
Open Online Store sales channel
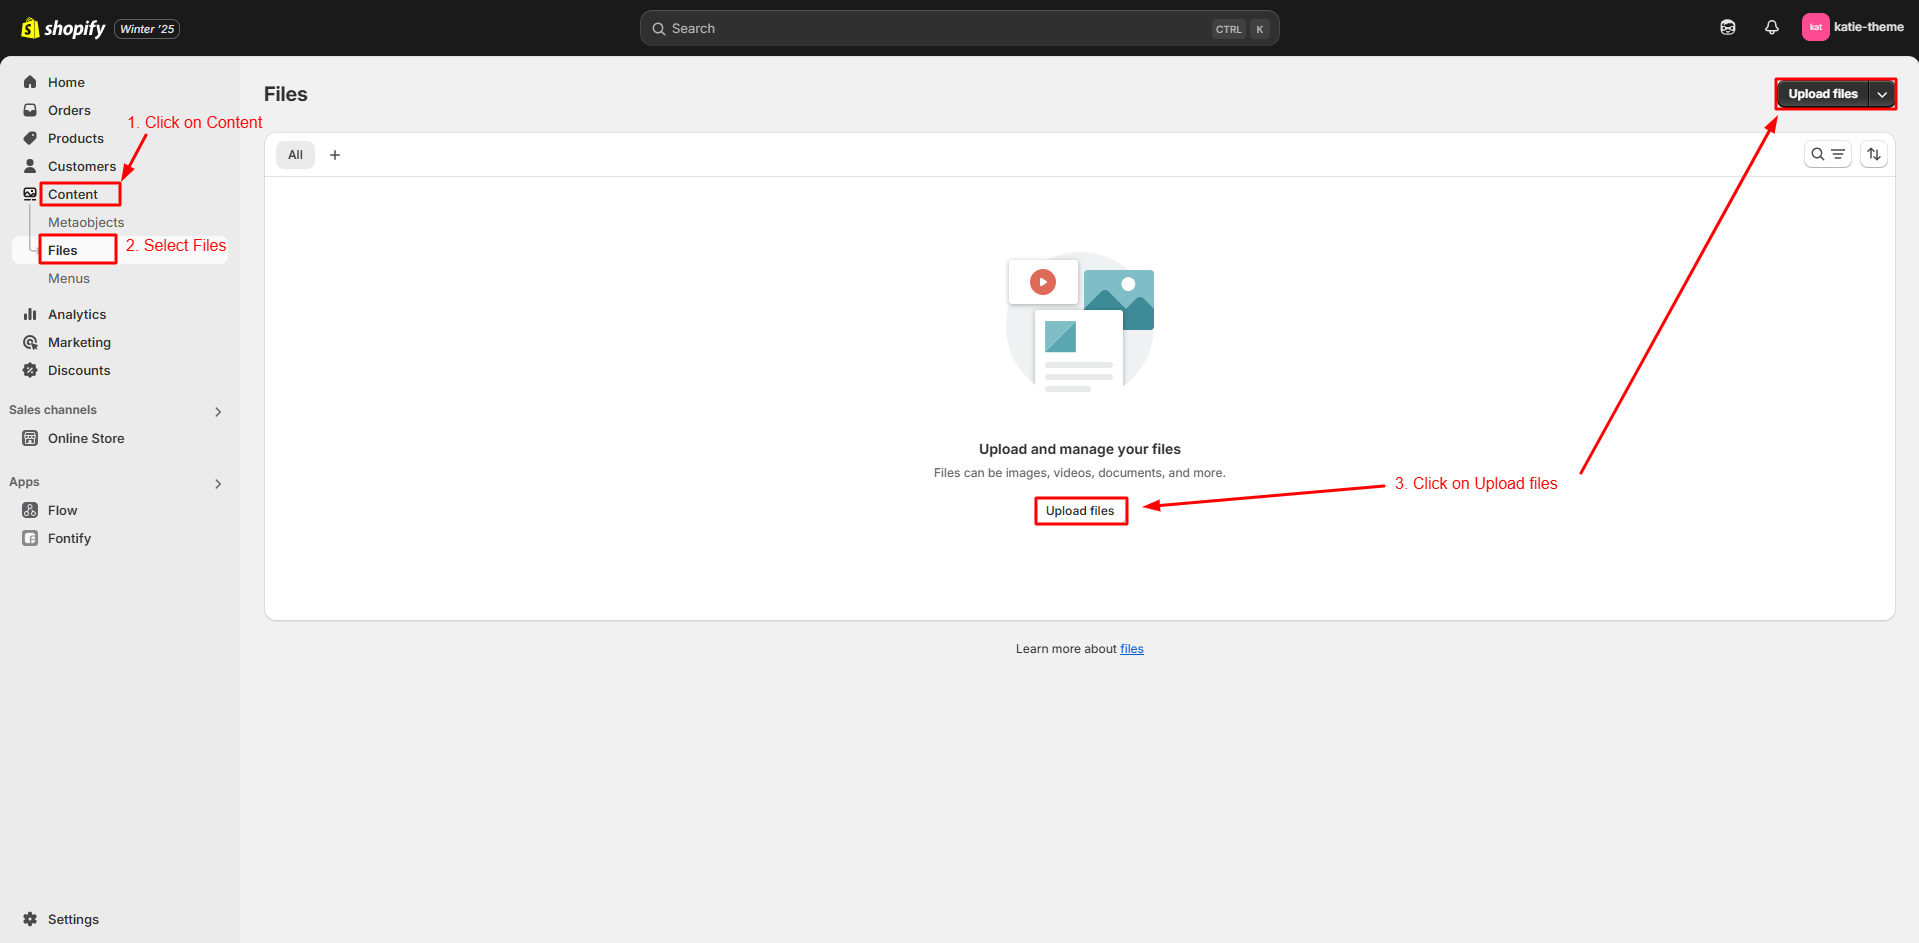86,438
